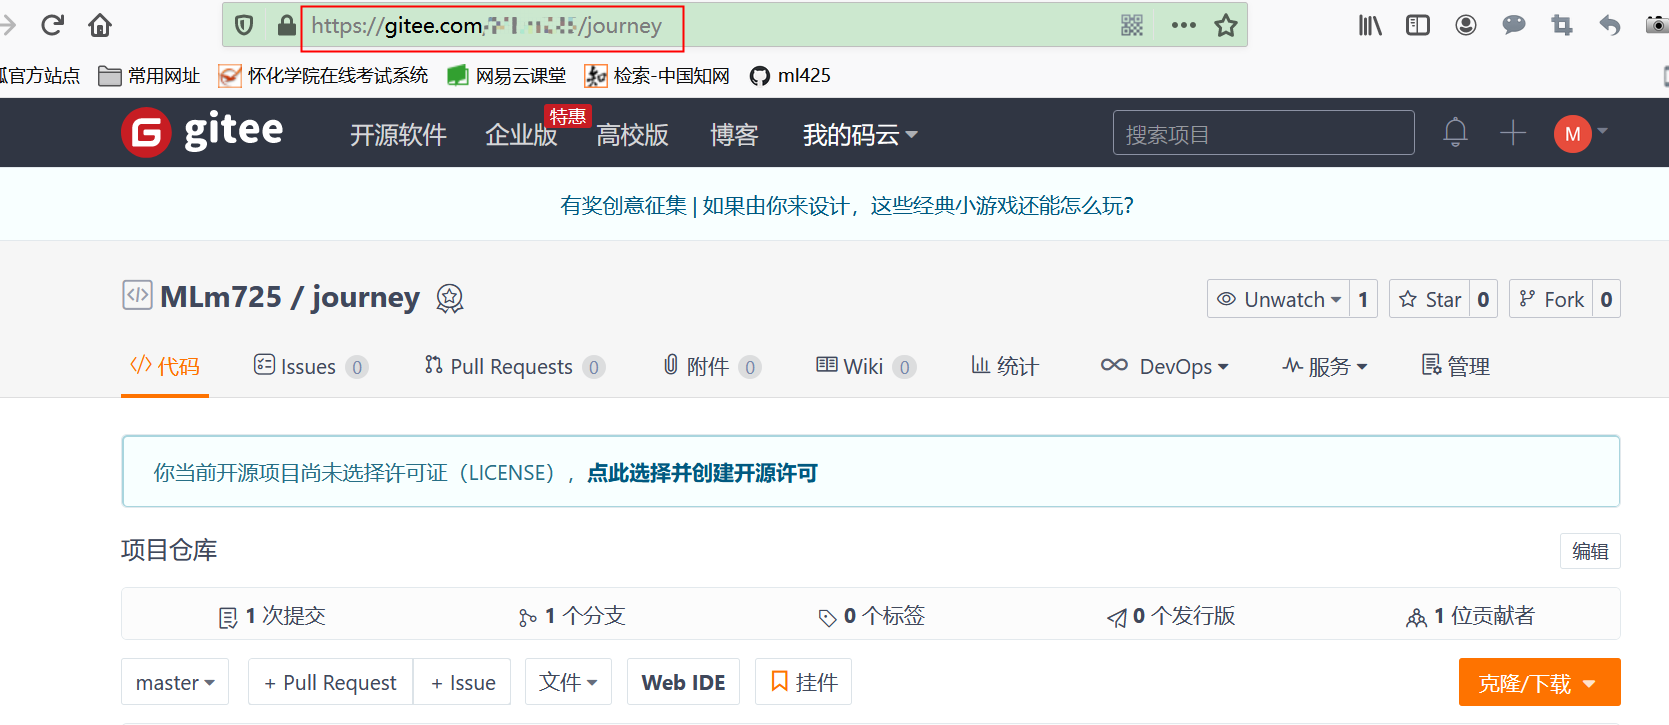This screenshot has height=725, width=1669.
Task: Go to the browser home page icon
Action: point(100,25)
